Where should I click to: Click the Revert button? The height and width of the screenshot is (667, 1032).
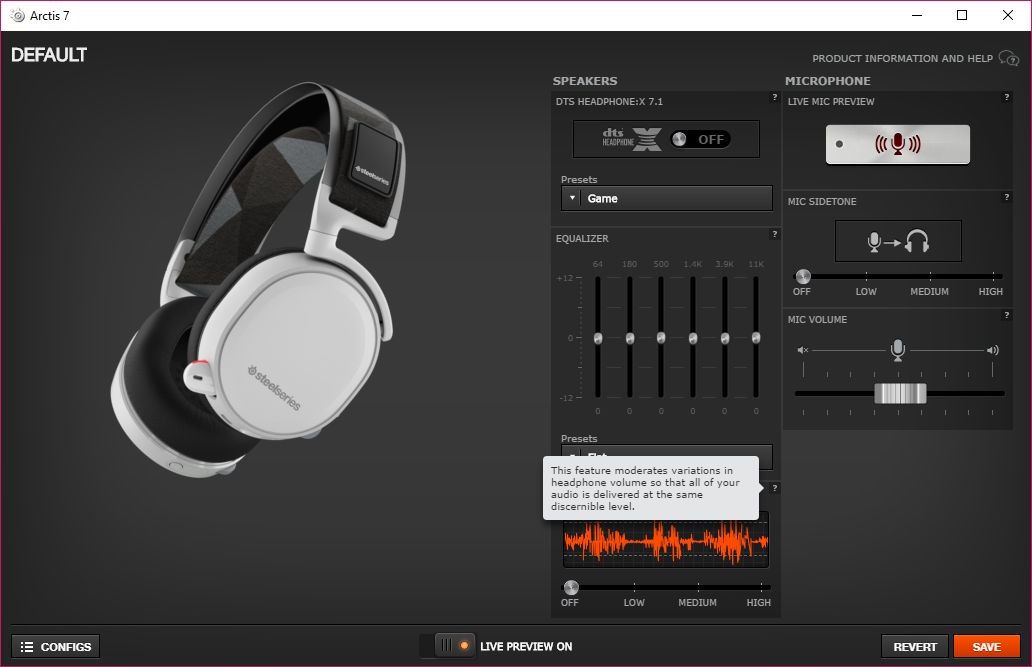[x=915, y=647]
